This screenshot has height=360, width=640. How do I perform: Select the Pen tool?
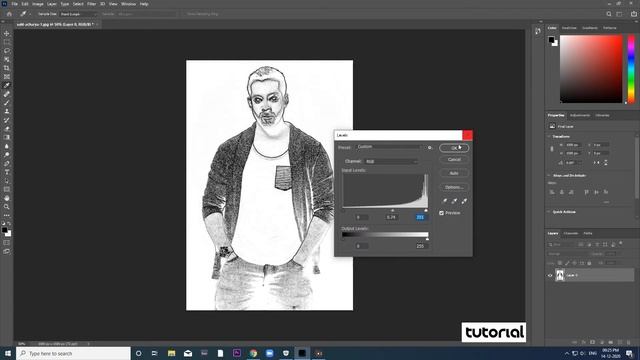7,163
